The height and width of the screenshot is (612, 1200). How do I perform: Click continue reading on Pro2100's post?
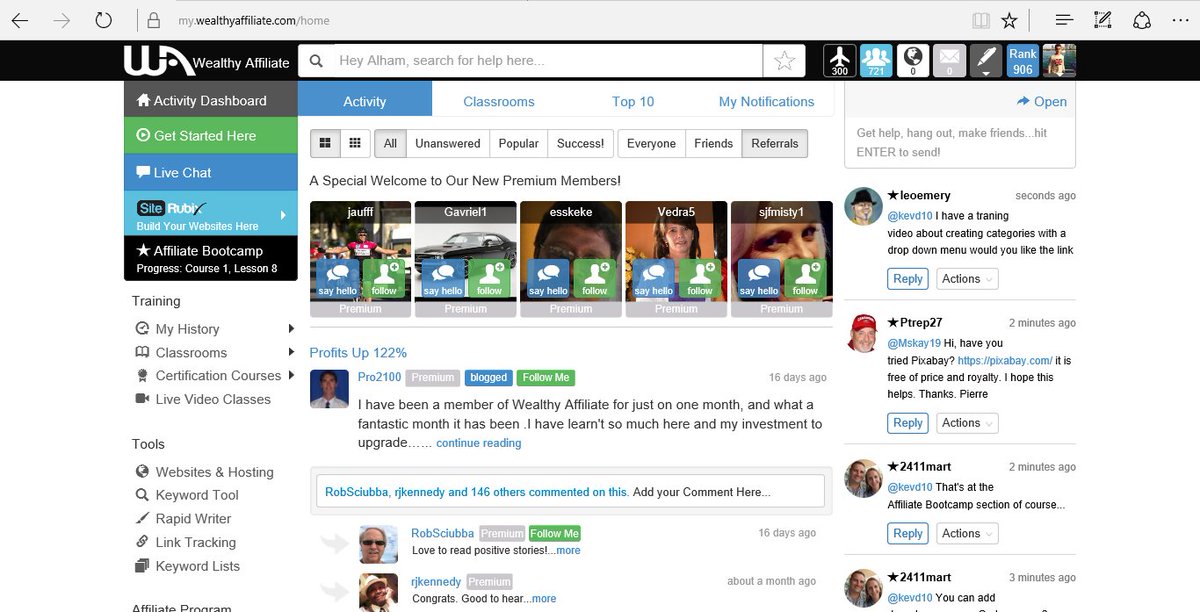click(x=478, y=443)
